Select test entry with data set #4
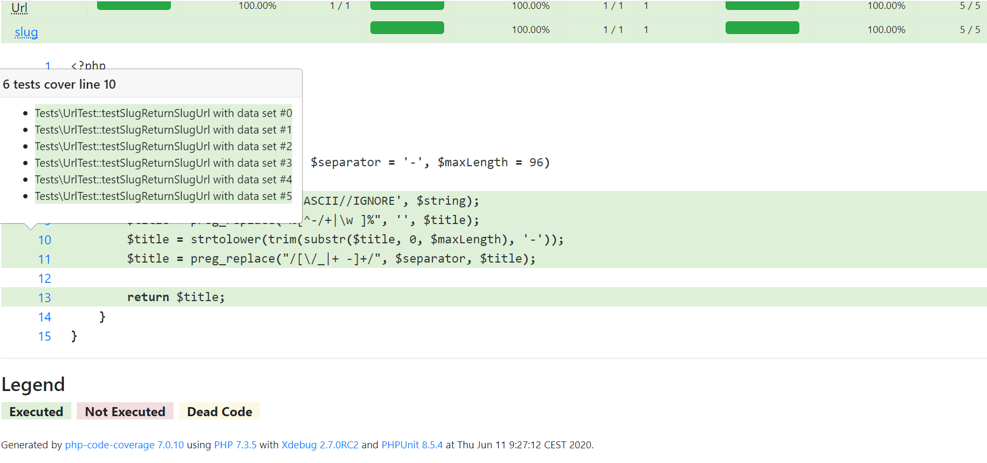 coord(164,179)
